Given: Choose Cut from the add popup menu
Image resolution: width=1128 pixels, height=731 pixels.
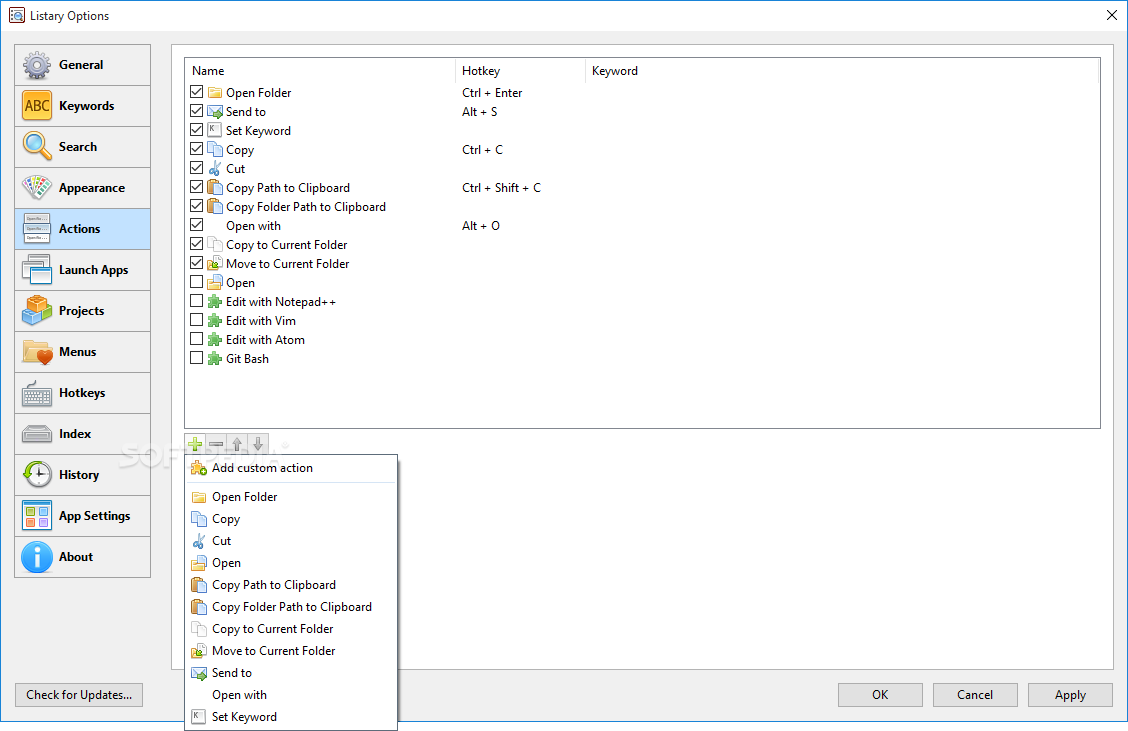Looking at the screenshot, I should (x=291, y=541).
